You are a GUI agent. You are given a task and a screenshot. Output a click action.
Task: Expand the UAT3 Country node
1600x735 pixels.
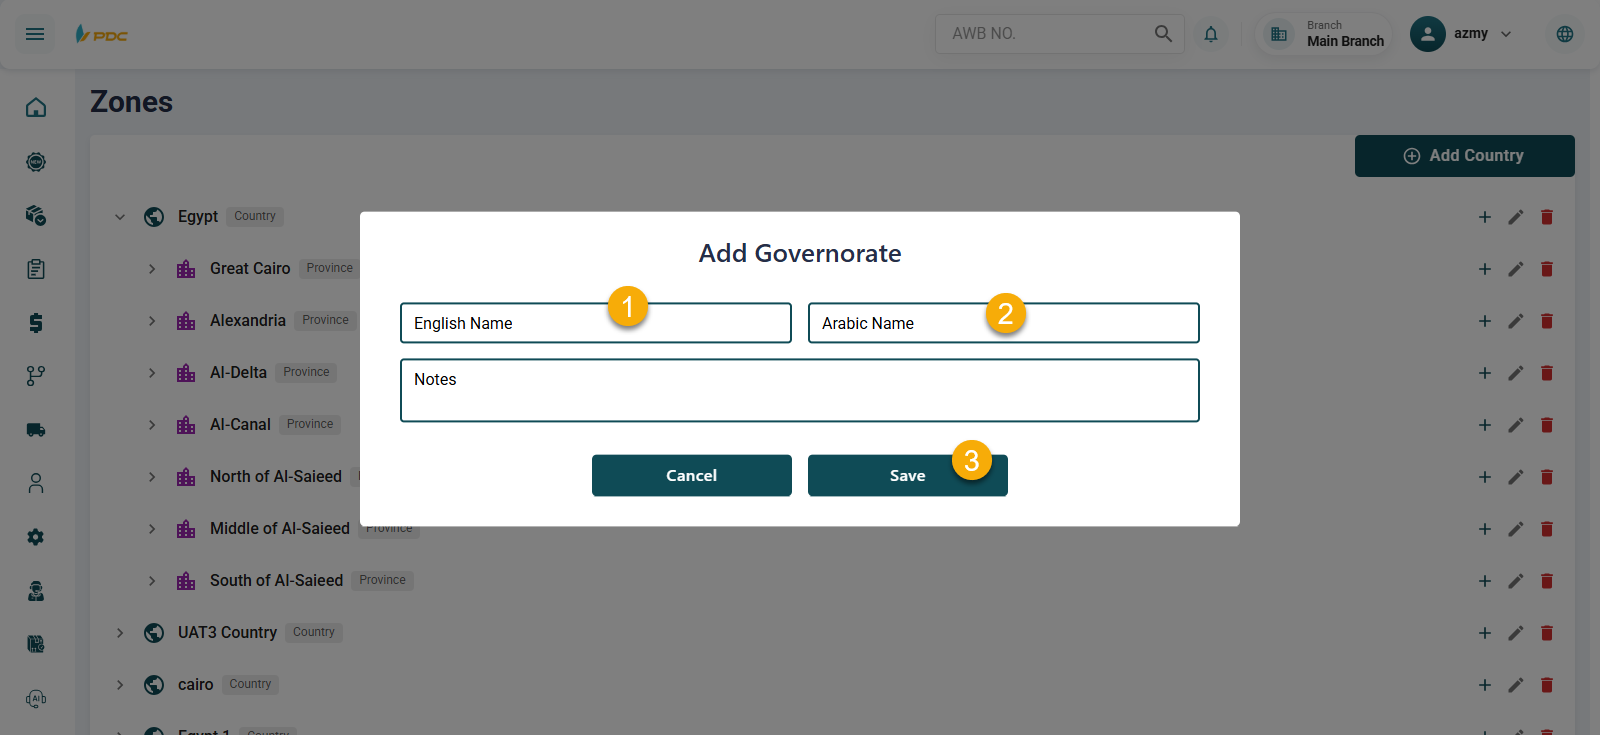click(x=120, y=633)
